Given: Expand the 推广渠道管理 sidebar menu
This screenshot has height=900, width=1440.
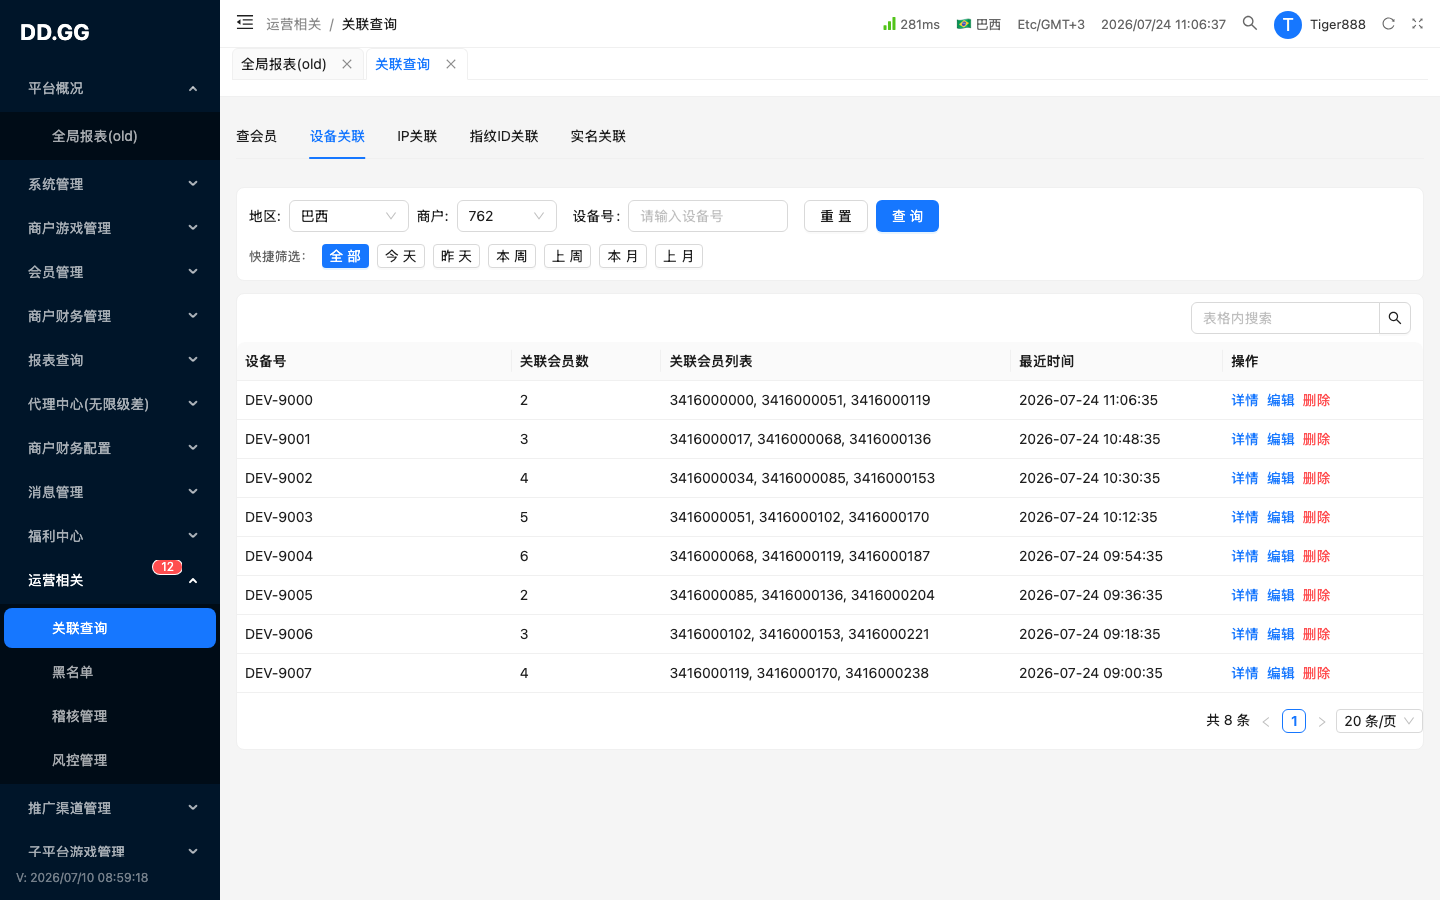Looking at the screenshot, I should [110, 808].
